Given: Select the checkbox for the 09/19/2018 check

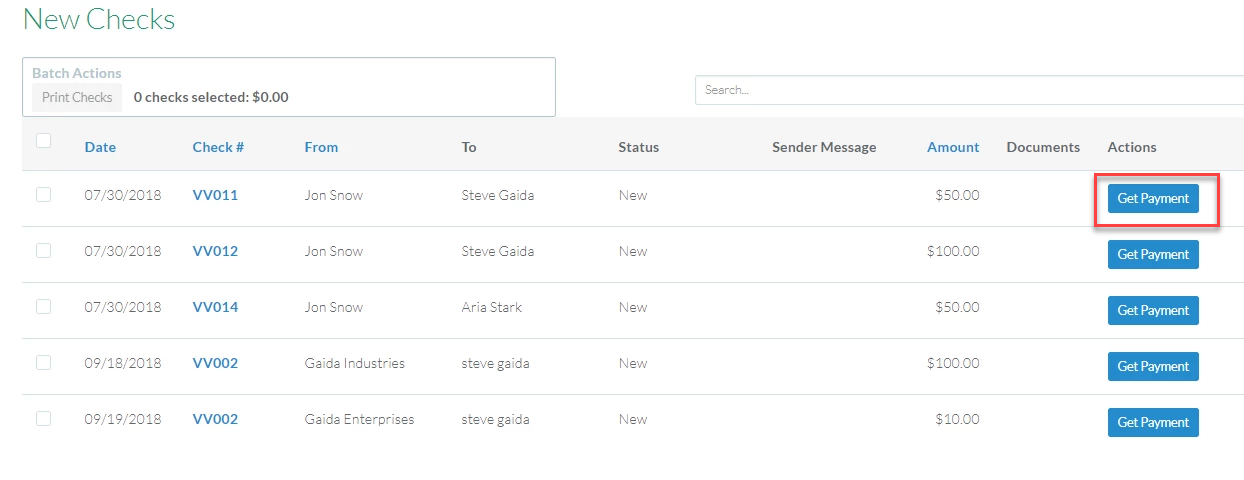Looking at the screenshot, I should pyautogui.click(x=44, y=419).
